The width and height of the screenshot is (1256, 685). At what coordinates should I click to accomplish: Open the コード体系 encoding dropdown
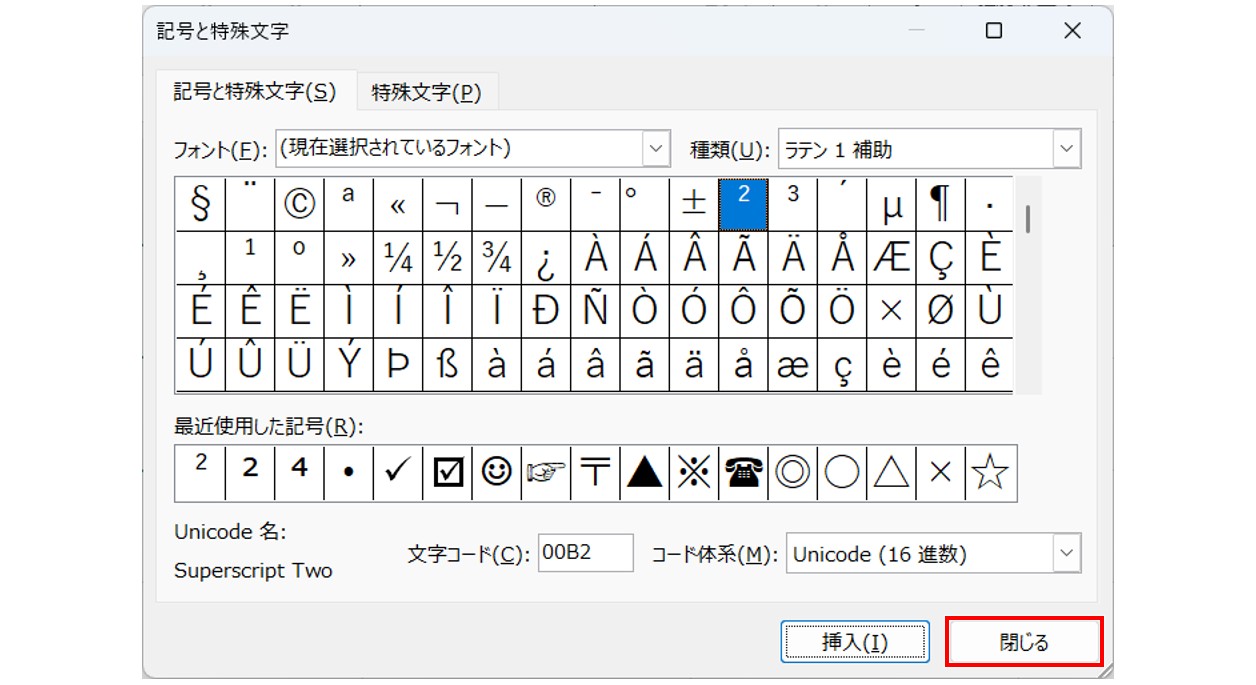pyautogui.click(x=1067, y=553)
